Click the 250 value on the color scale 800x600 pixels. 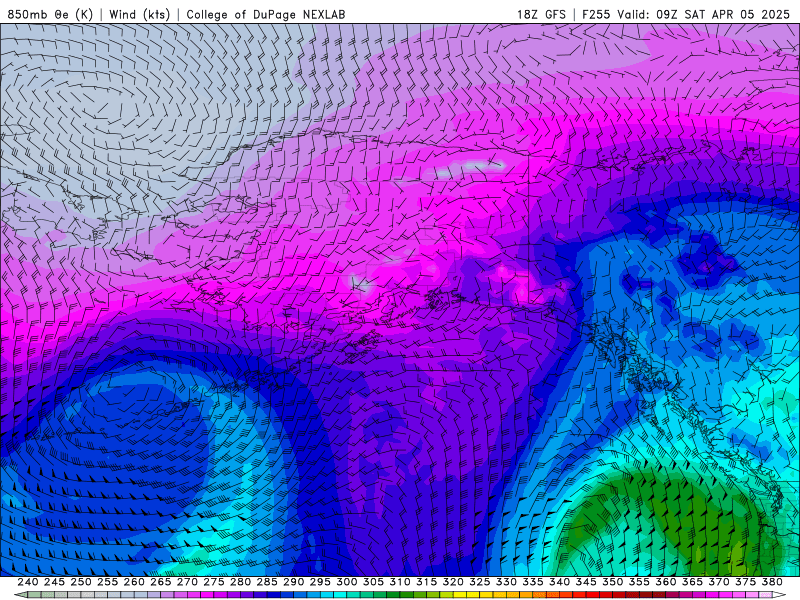[81, 582]
